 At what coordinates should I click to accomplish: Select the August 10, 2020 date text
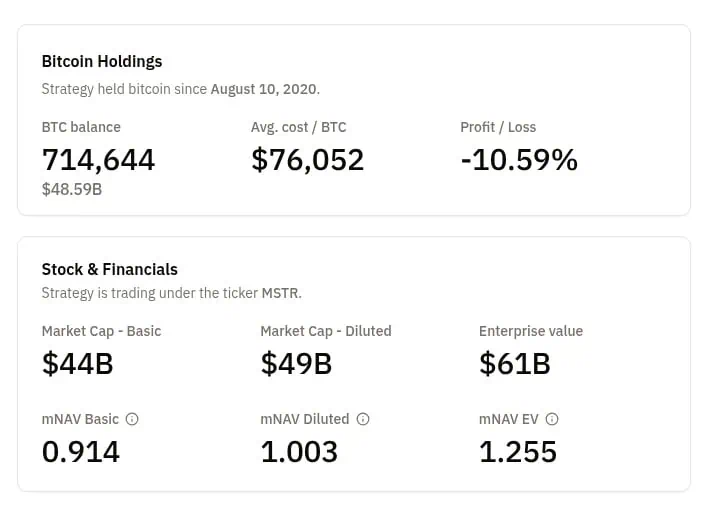tap(264, 89)
